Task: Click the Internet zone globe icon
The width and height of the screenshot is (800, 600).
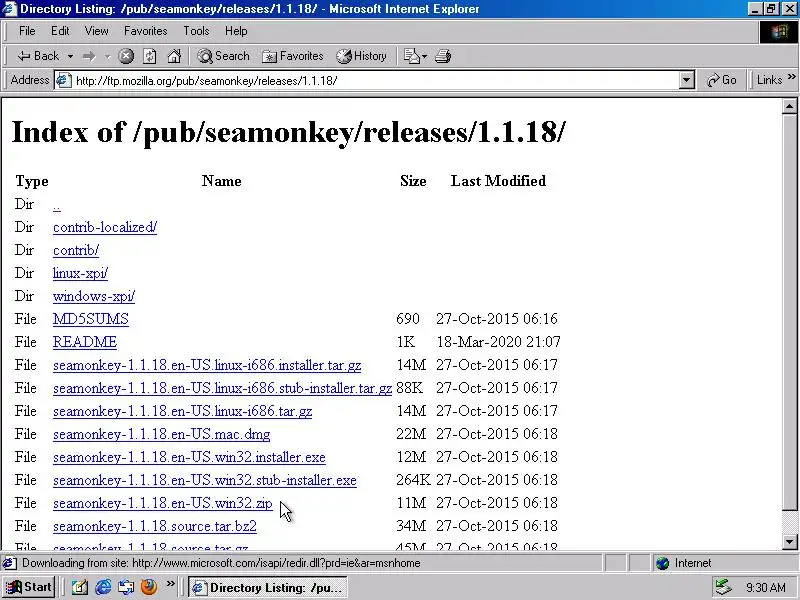Action: click(x=662, y=563)
